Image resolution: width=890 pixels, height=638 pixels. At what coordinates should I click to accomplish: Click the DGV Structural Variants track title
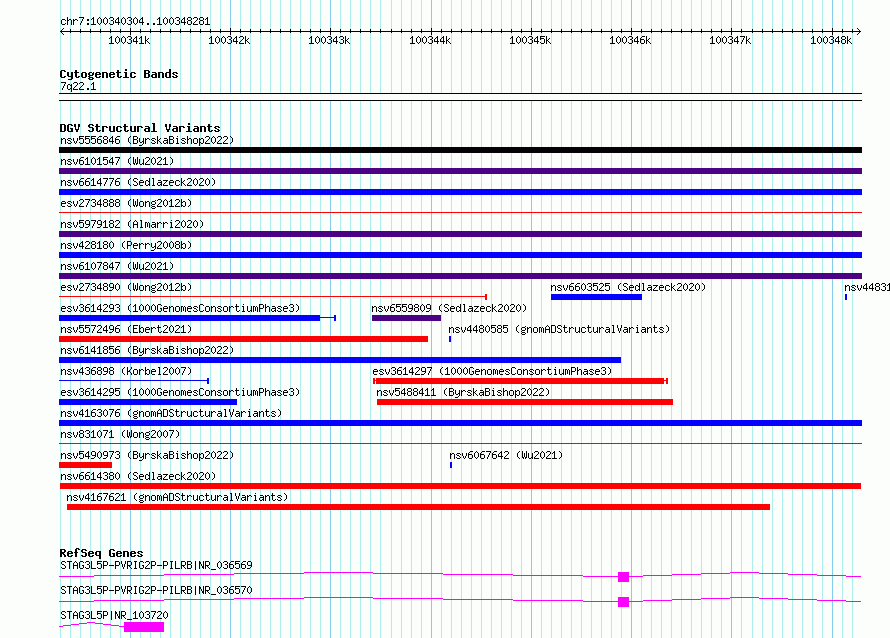(x=140, y=128)
